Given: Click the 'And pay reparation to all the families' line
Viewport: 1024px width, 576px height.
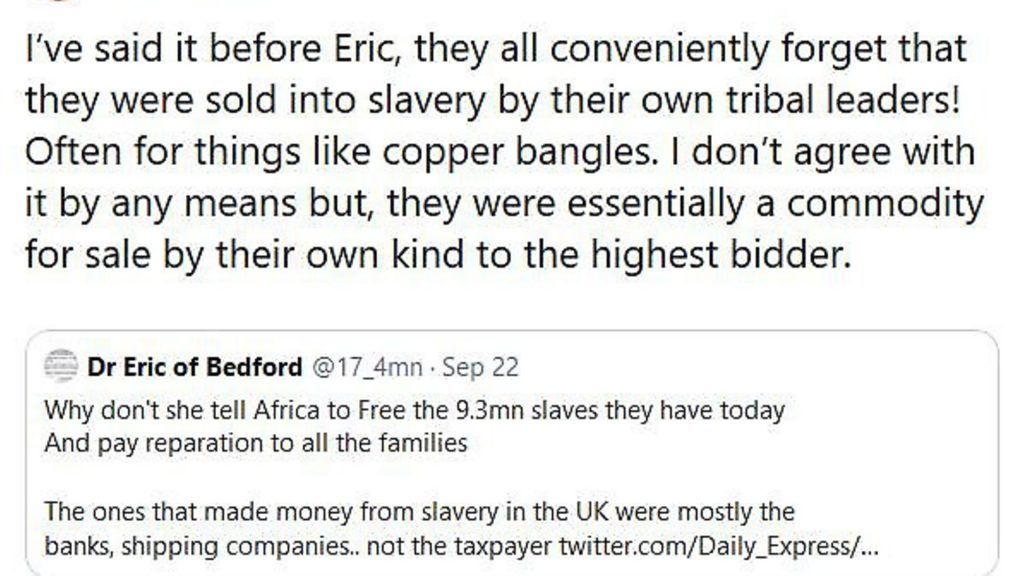Looking at the screenshot, I should pos(256,443).
